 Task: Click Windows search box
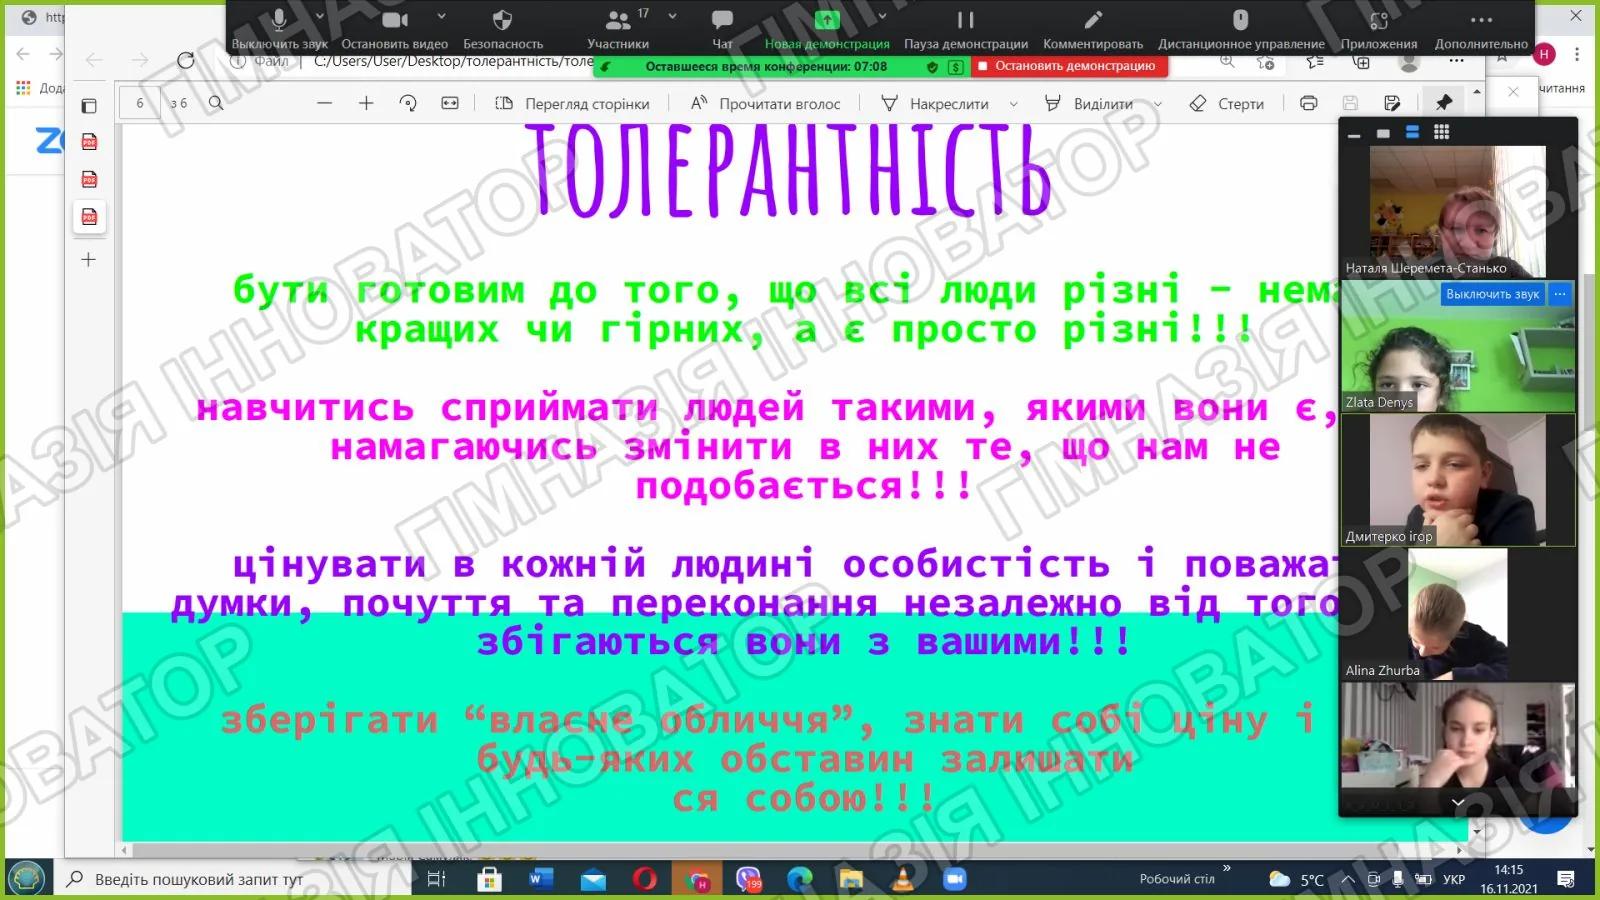coord(230,879)
